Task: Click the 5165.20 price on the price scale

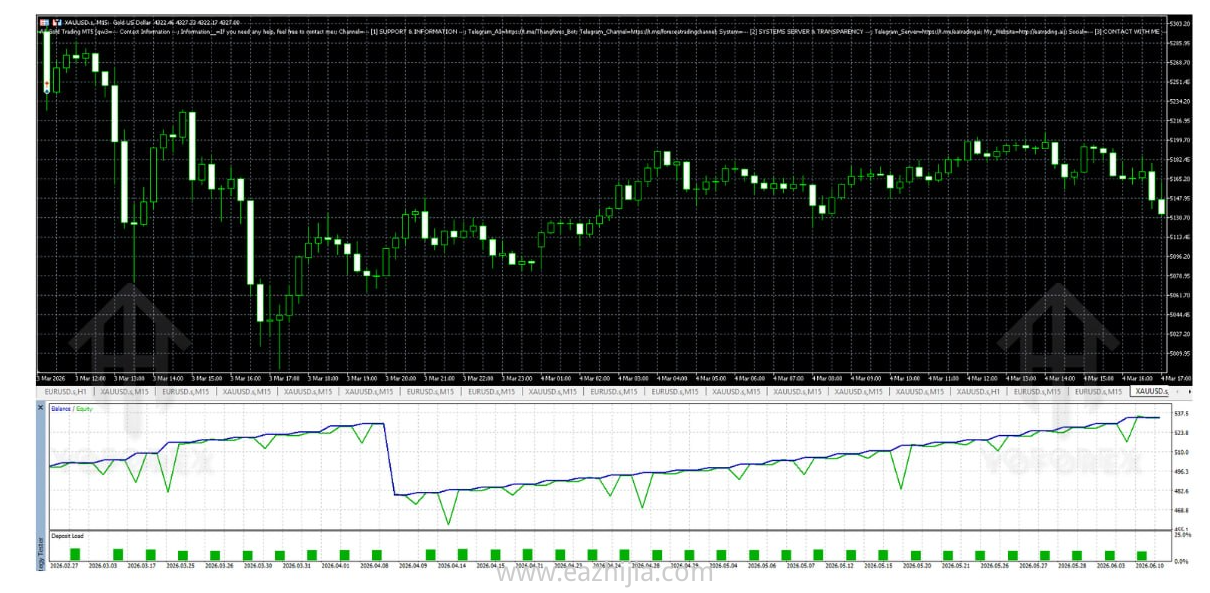Action: [x=1180, y=178]
